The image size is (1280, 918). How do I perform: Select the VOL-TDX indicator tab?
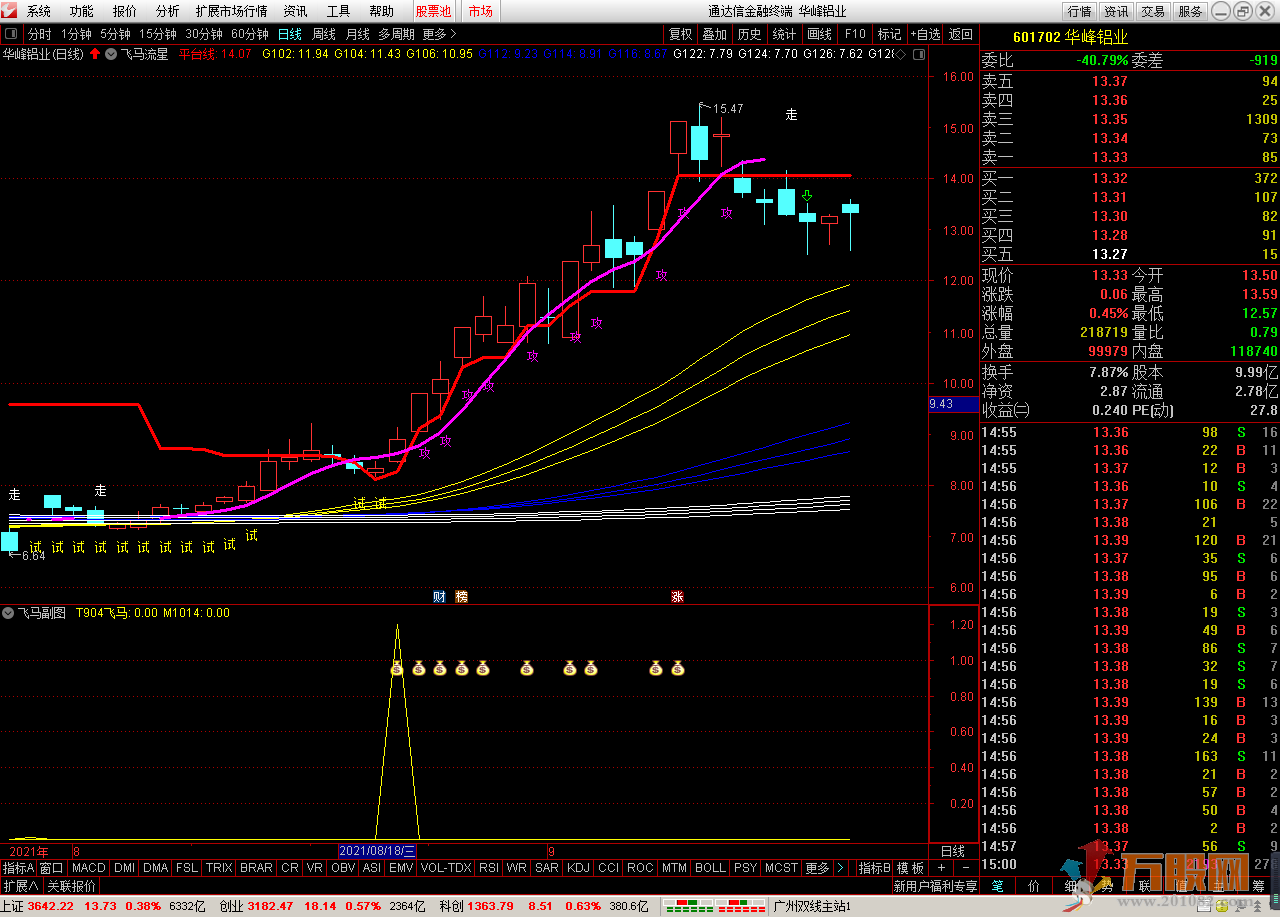(446, 868)
